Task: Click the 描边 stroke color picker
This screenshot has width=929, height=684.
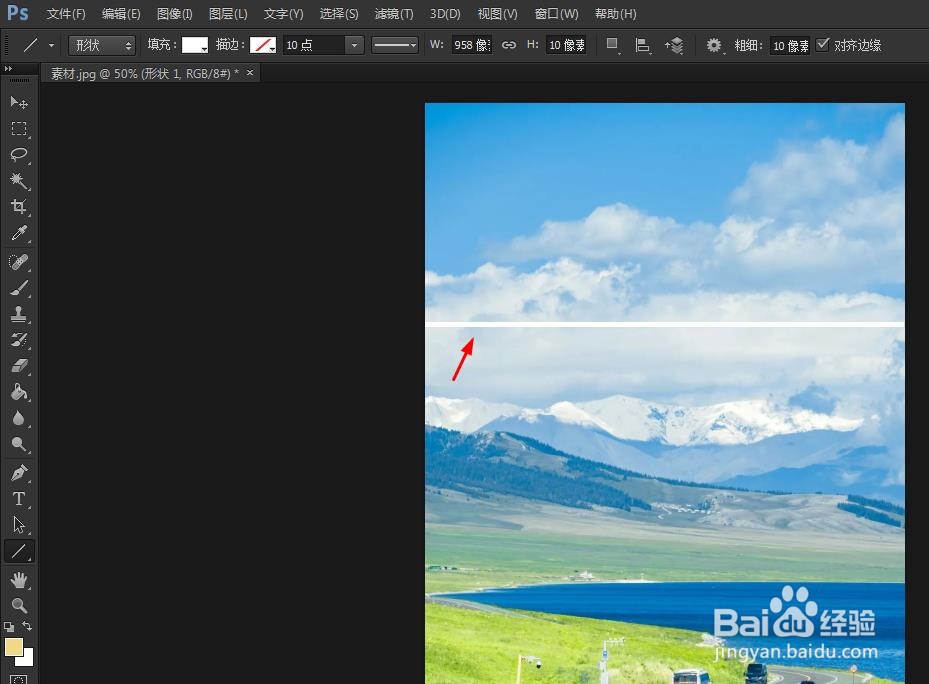Action: coord(265,44)
